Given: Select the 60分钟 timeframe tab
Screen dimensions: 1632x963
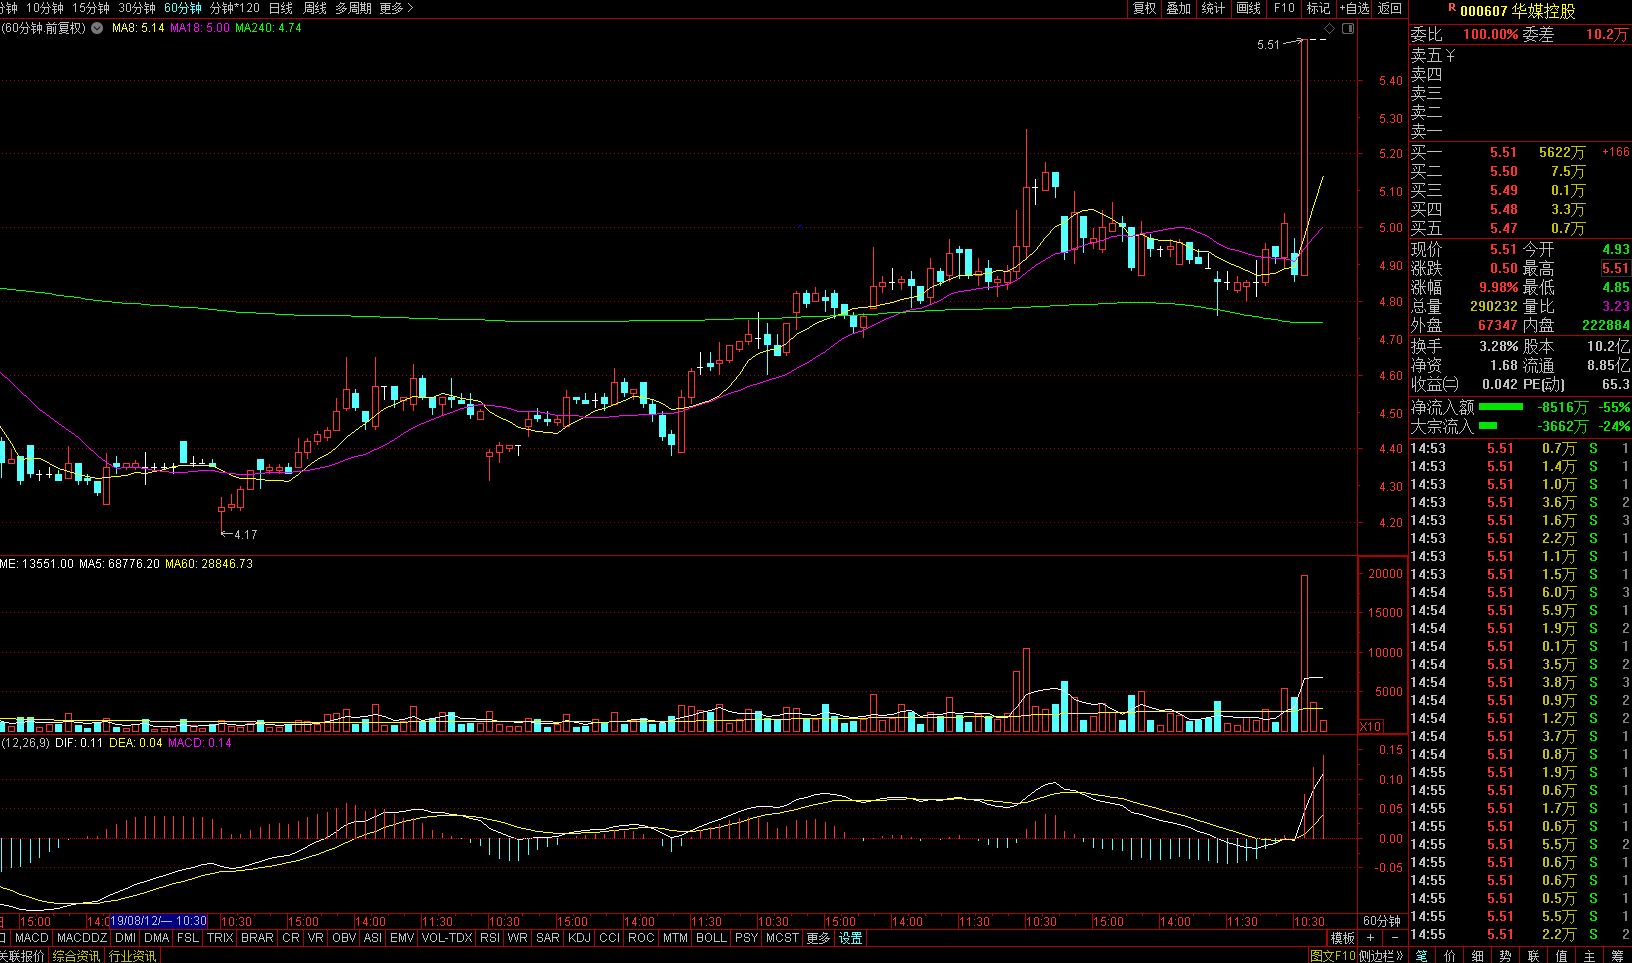Looking at the screenshot, I should pyautogui.click(x=183, y=8).
